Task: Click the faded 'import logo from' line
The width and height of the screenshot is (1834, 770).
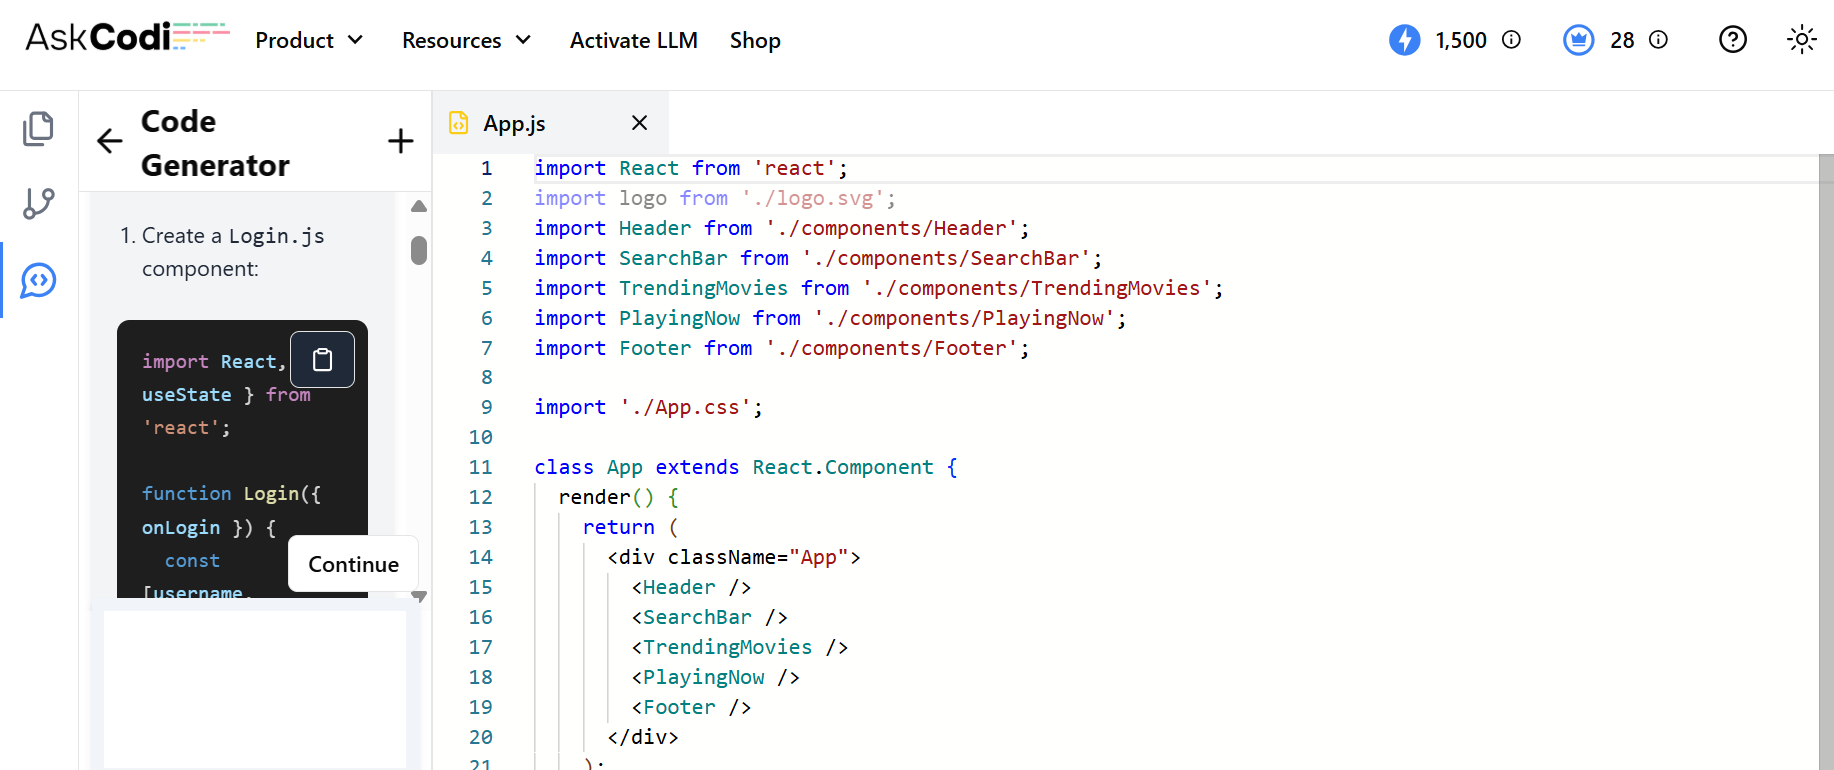Action: click(x=715, y=198)
